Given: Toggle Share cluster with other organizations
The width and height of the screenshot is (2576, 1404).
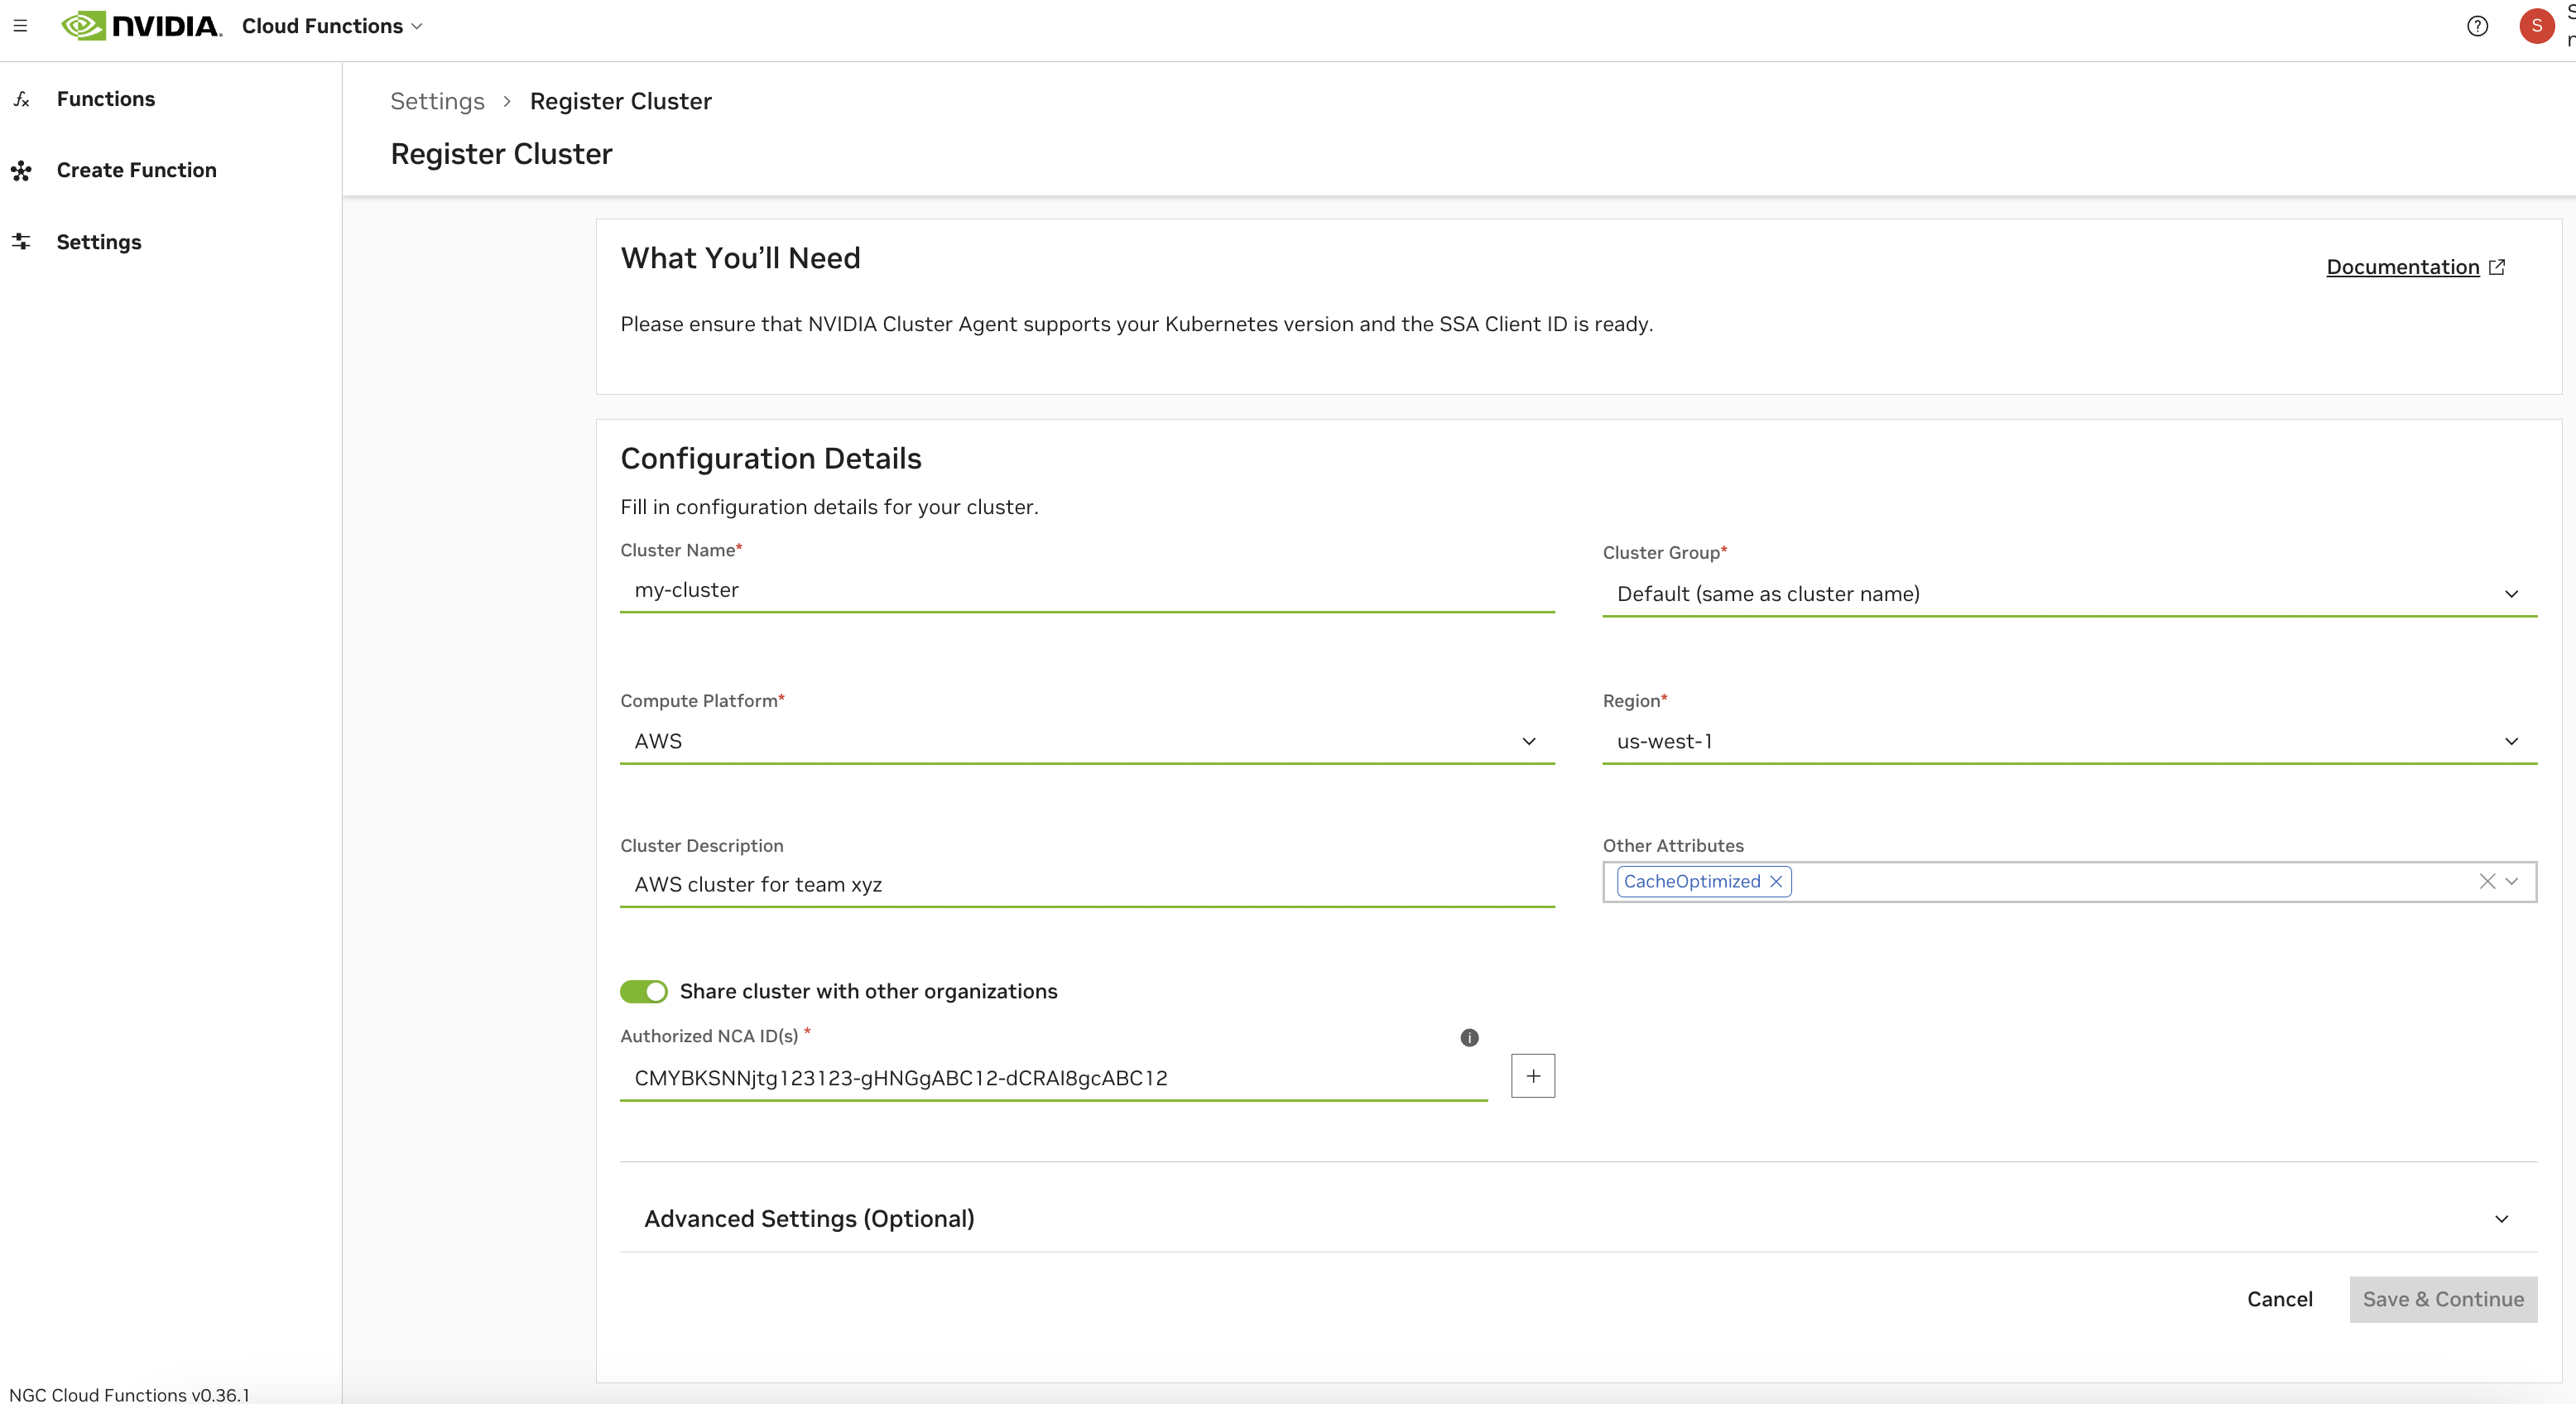Looking at the screenshot, I should coord(643,991).
